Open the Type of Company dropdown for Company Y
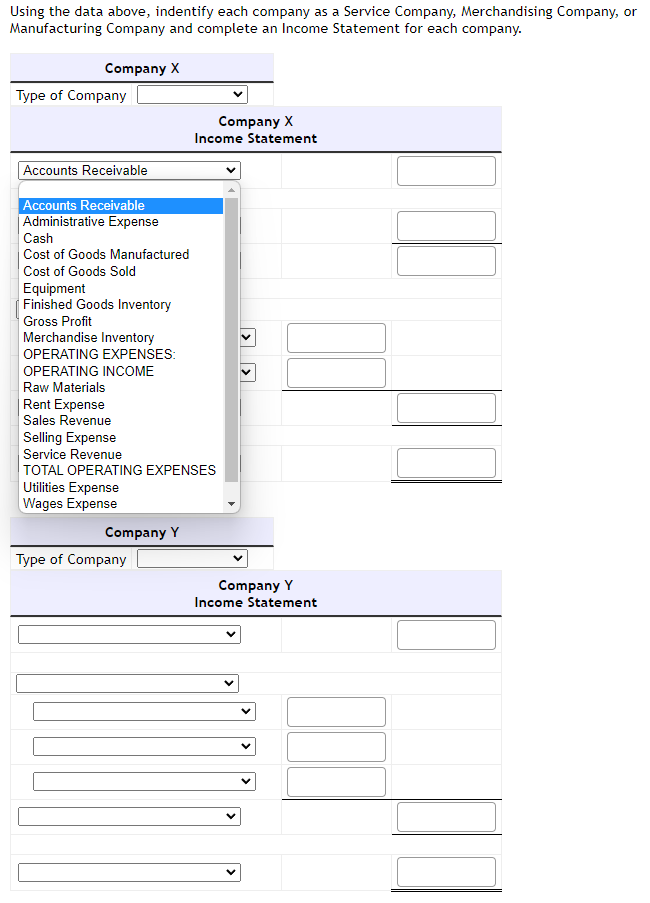Image resolution: width=650 pixels, height=903 pixels. point(191,559)
